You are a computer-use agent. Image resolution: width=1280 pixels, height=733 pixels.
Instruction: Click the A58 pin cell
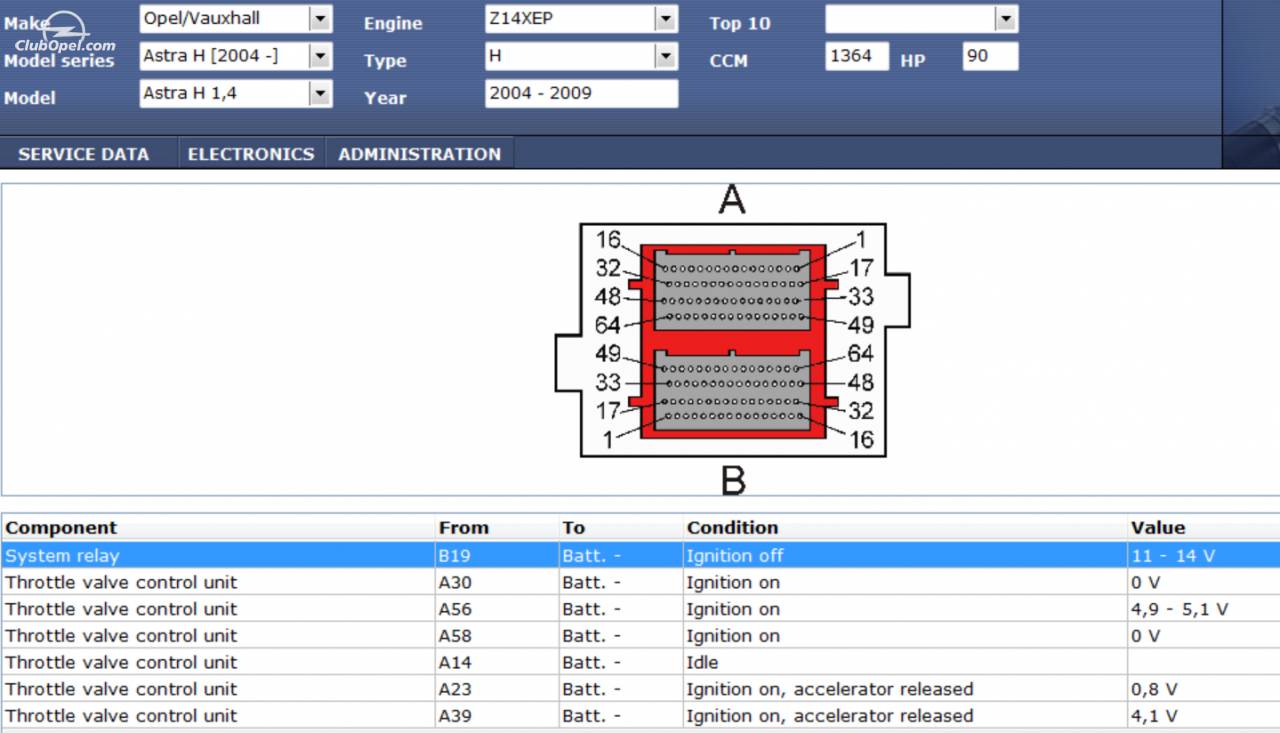[x=496, y=636]
